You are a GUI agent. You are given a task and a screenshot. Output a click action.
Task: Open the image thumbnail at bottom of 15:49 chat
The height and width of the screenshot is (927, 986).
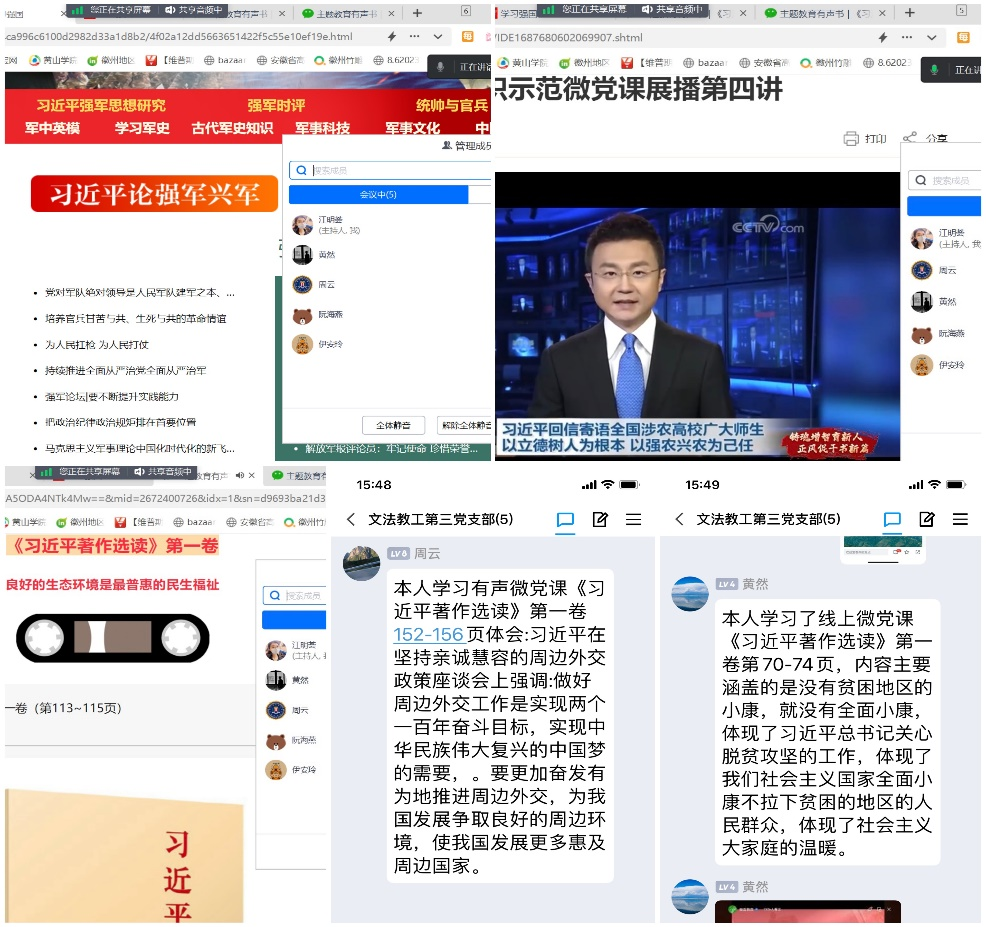point(807,911)
